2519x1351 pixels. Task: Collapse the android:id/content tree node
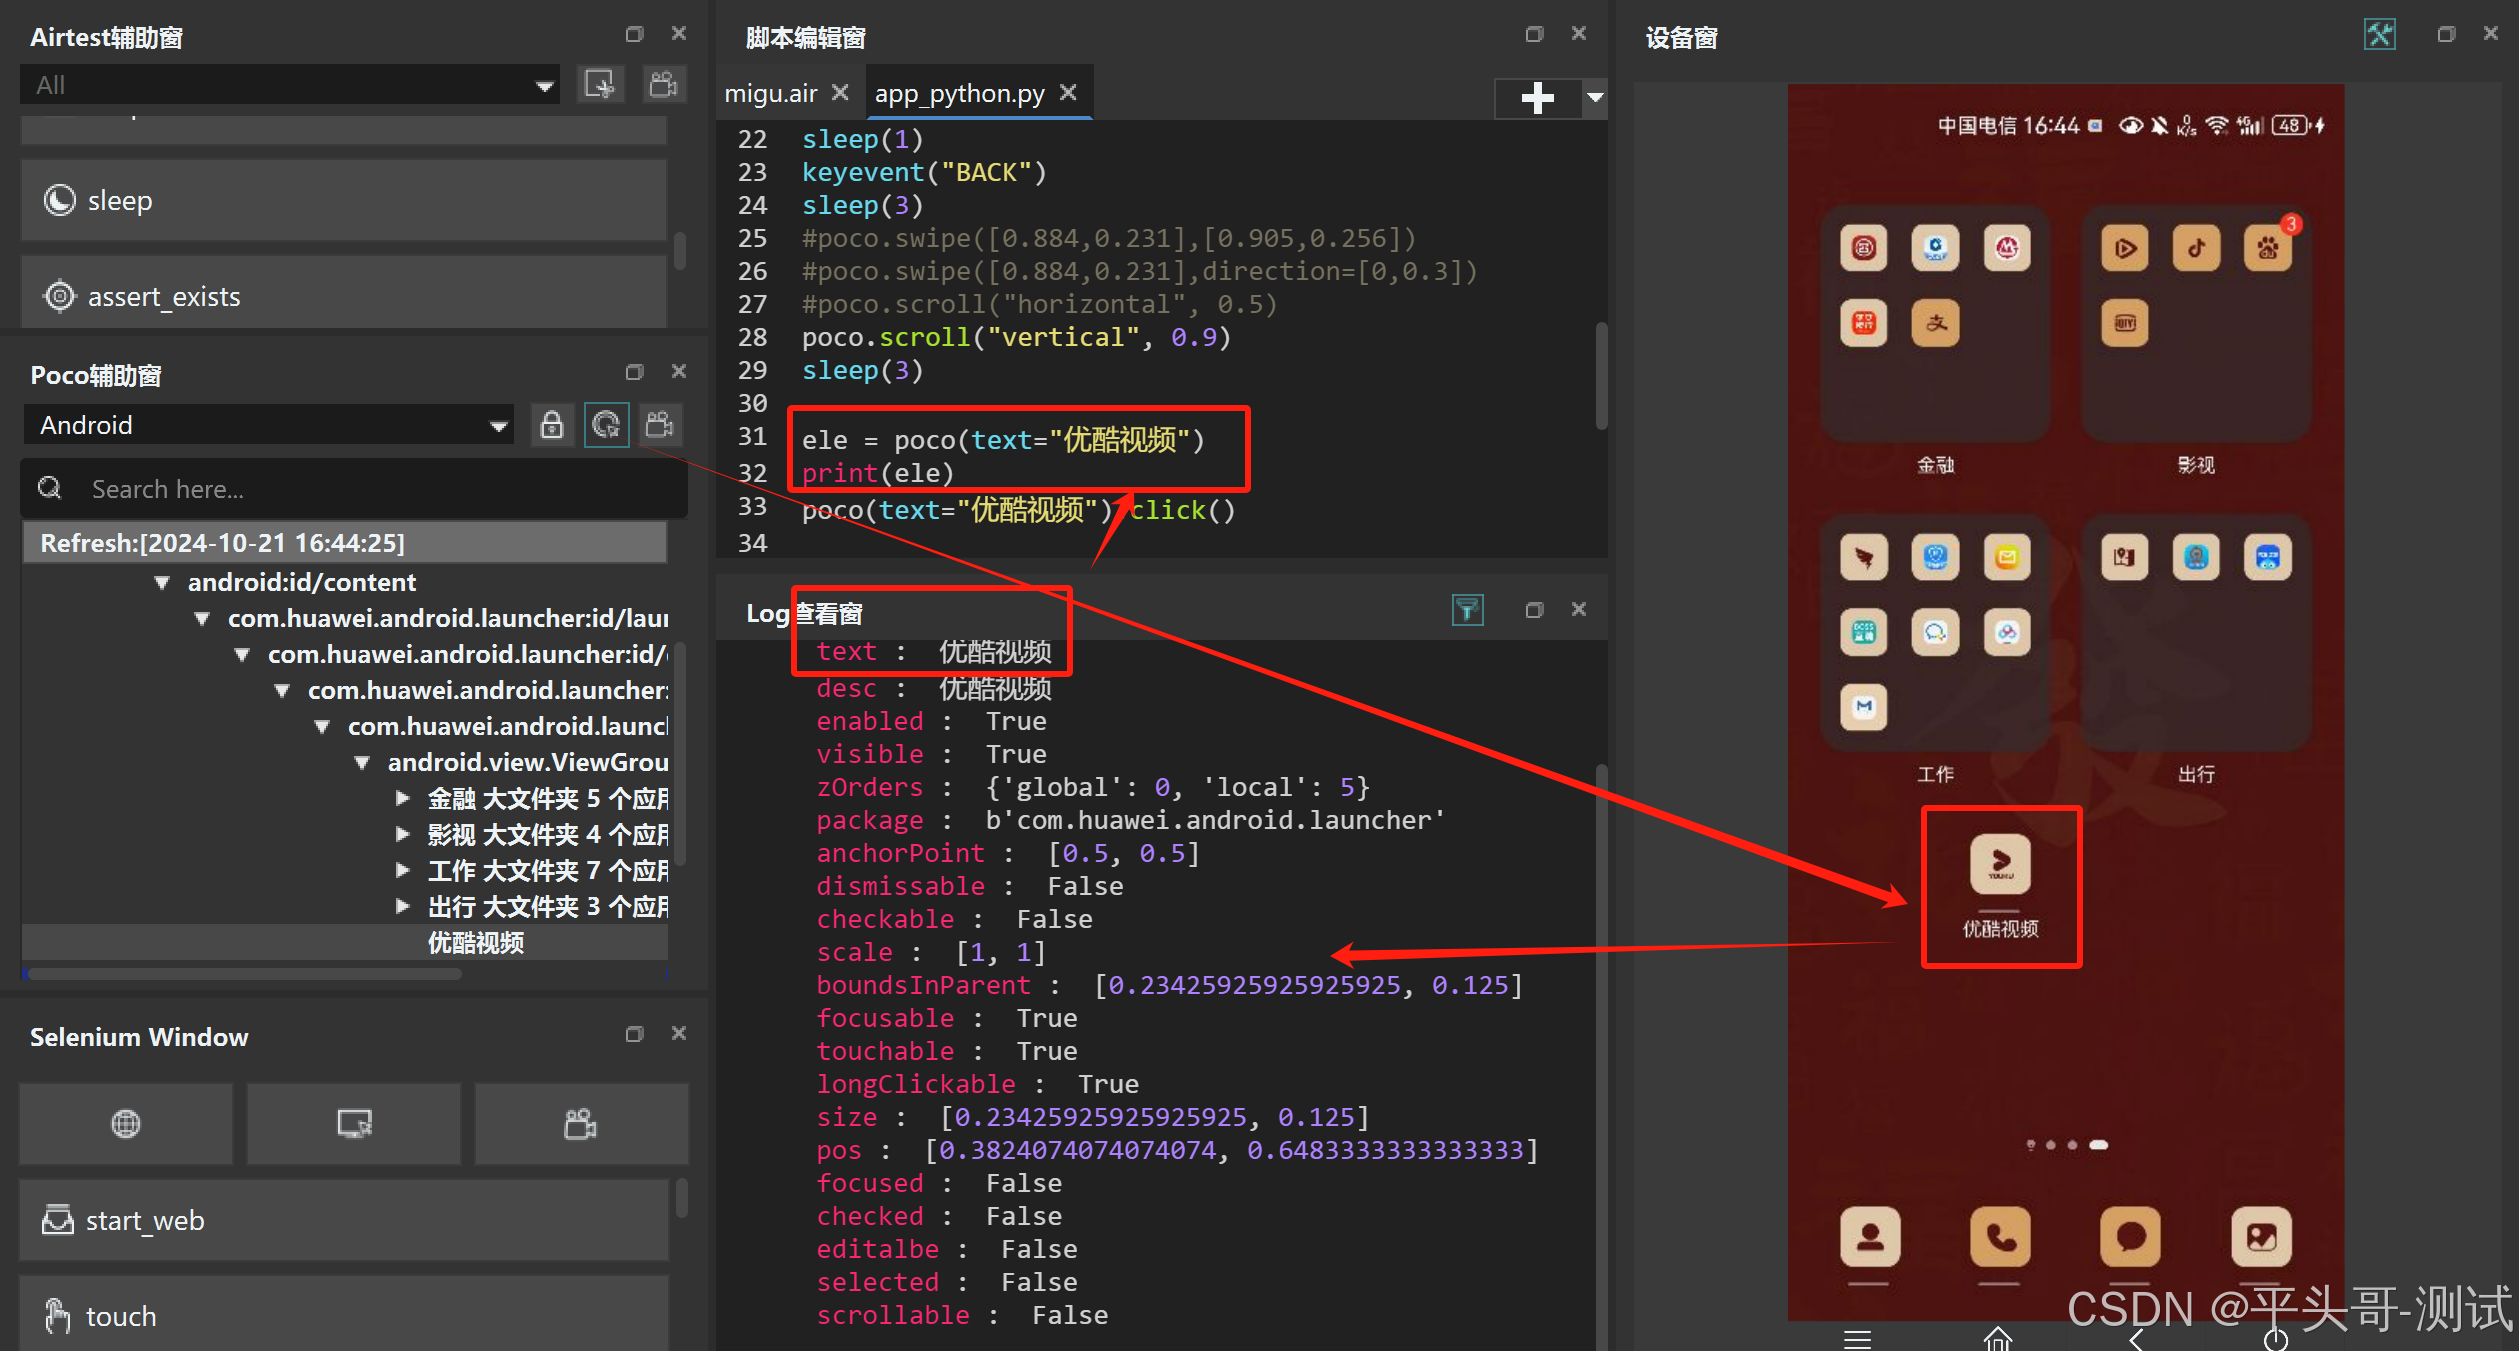(162, 582)
